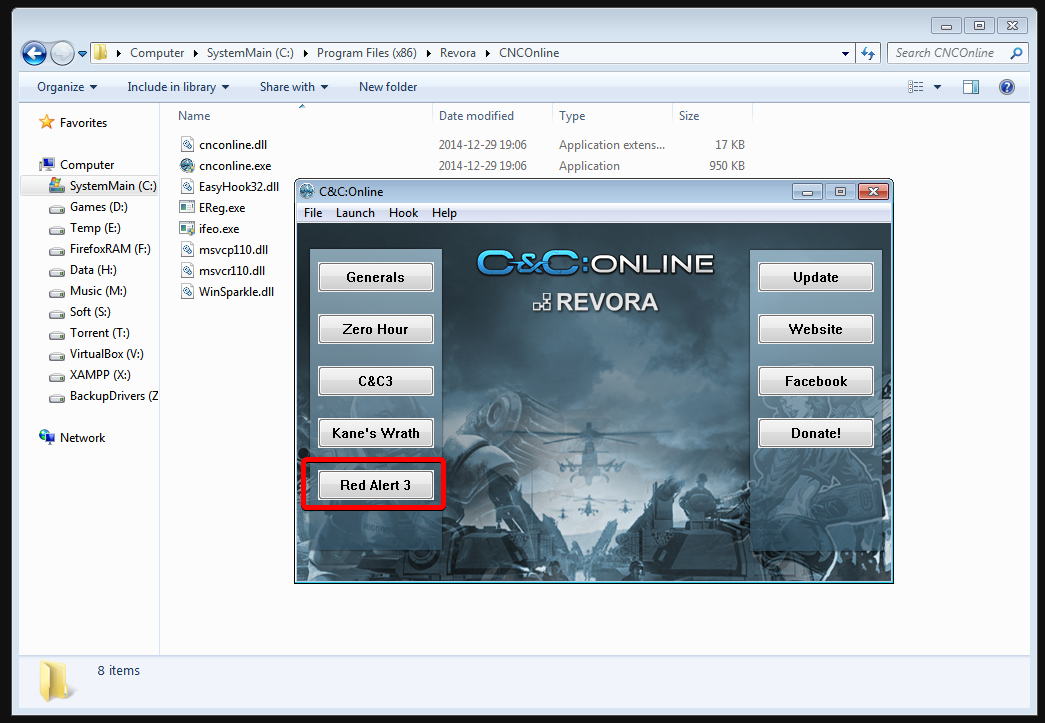Click the search magnifier icon
This screenshot has height=723, width=1045.
coord(1016,53)
